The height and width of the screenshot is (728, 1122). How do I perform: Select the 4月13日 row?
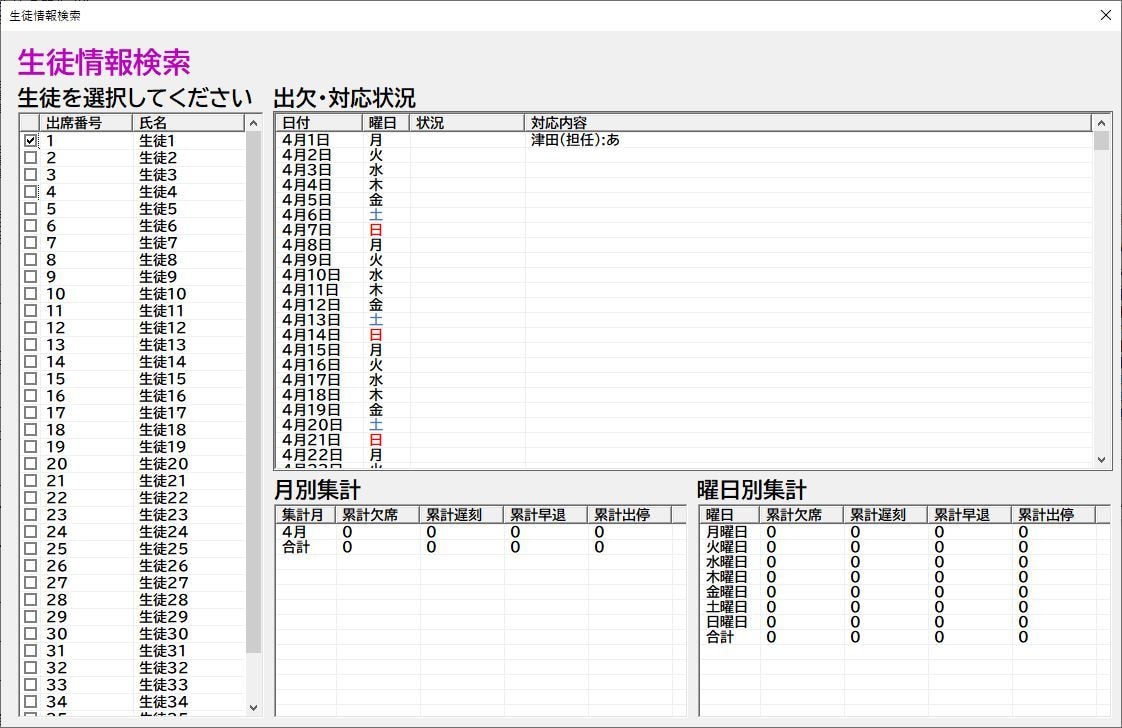click(683, 320)
